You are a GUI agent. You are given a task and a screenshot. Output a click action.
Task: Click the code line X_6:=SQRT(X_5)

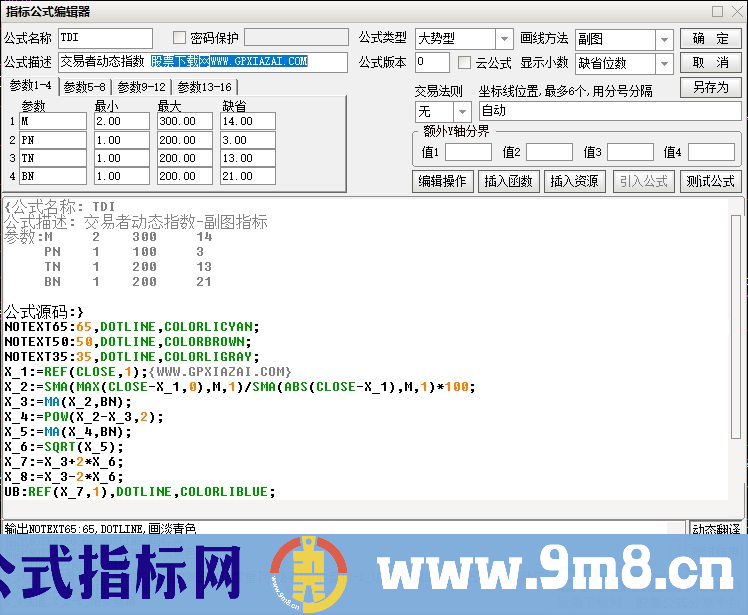(64, 447)
